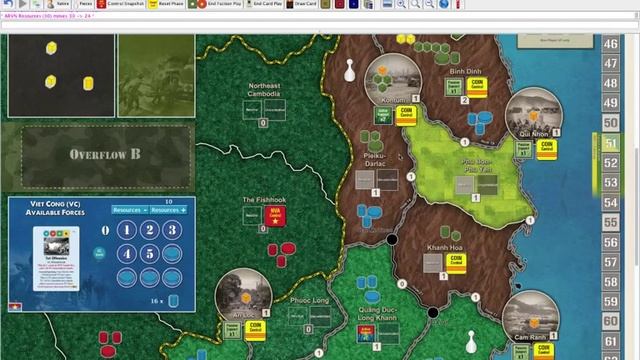Screen dimensions: 640x360
Task: Select VC available base slot 1
Action: 127,230
